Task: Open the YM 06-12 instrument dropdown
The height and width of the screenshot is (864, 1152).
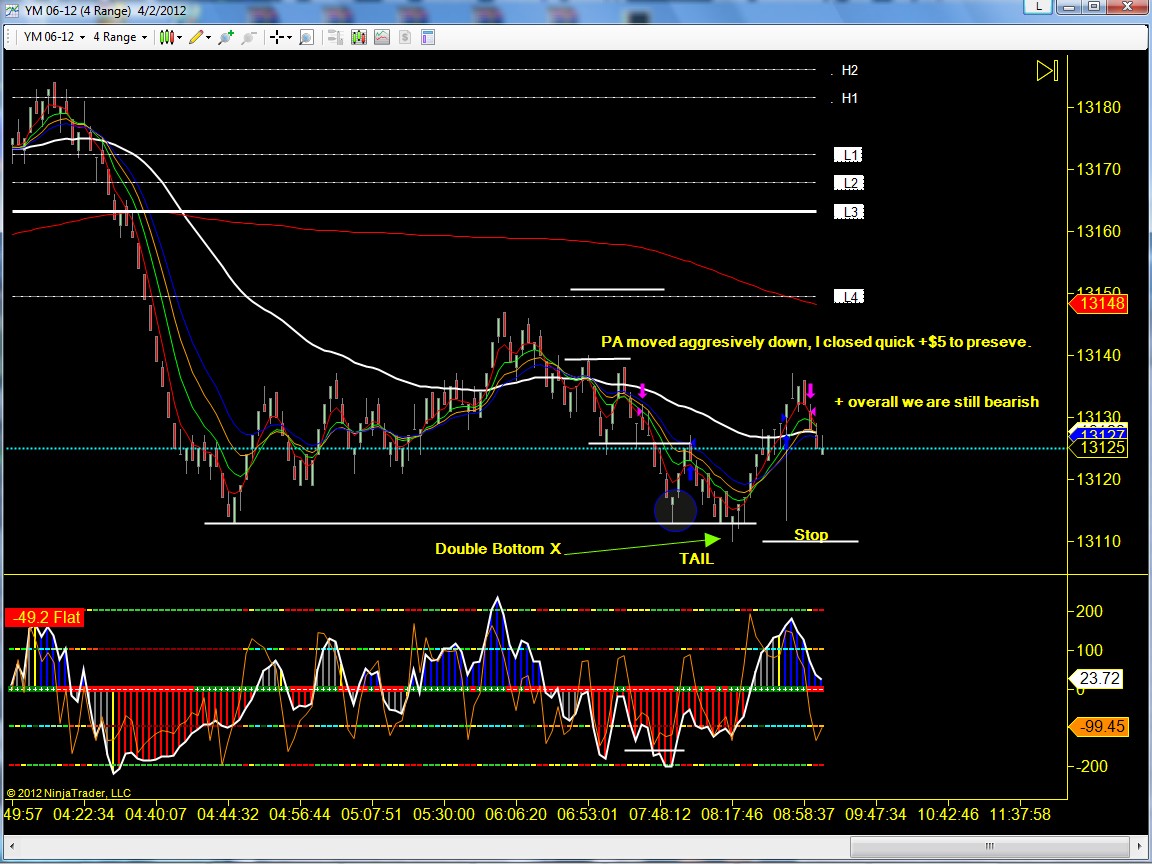Action: [x=54, y=37]
